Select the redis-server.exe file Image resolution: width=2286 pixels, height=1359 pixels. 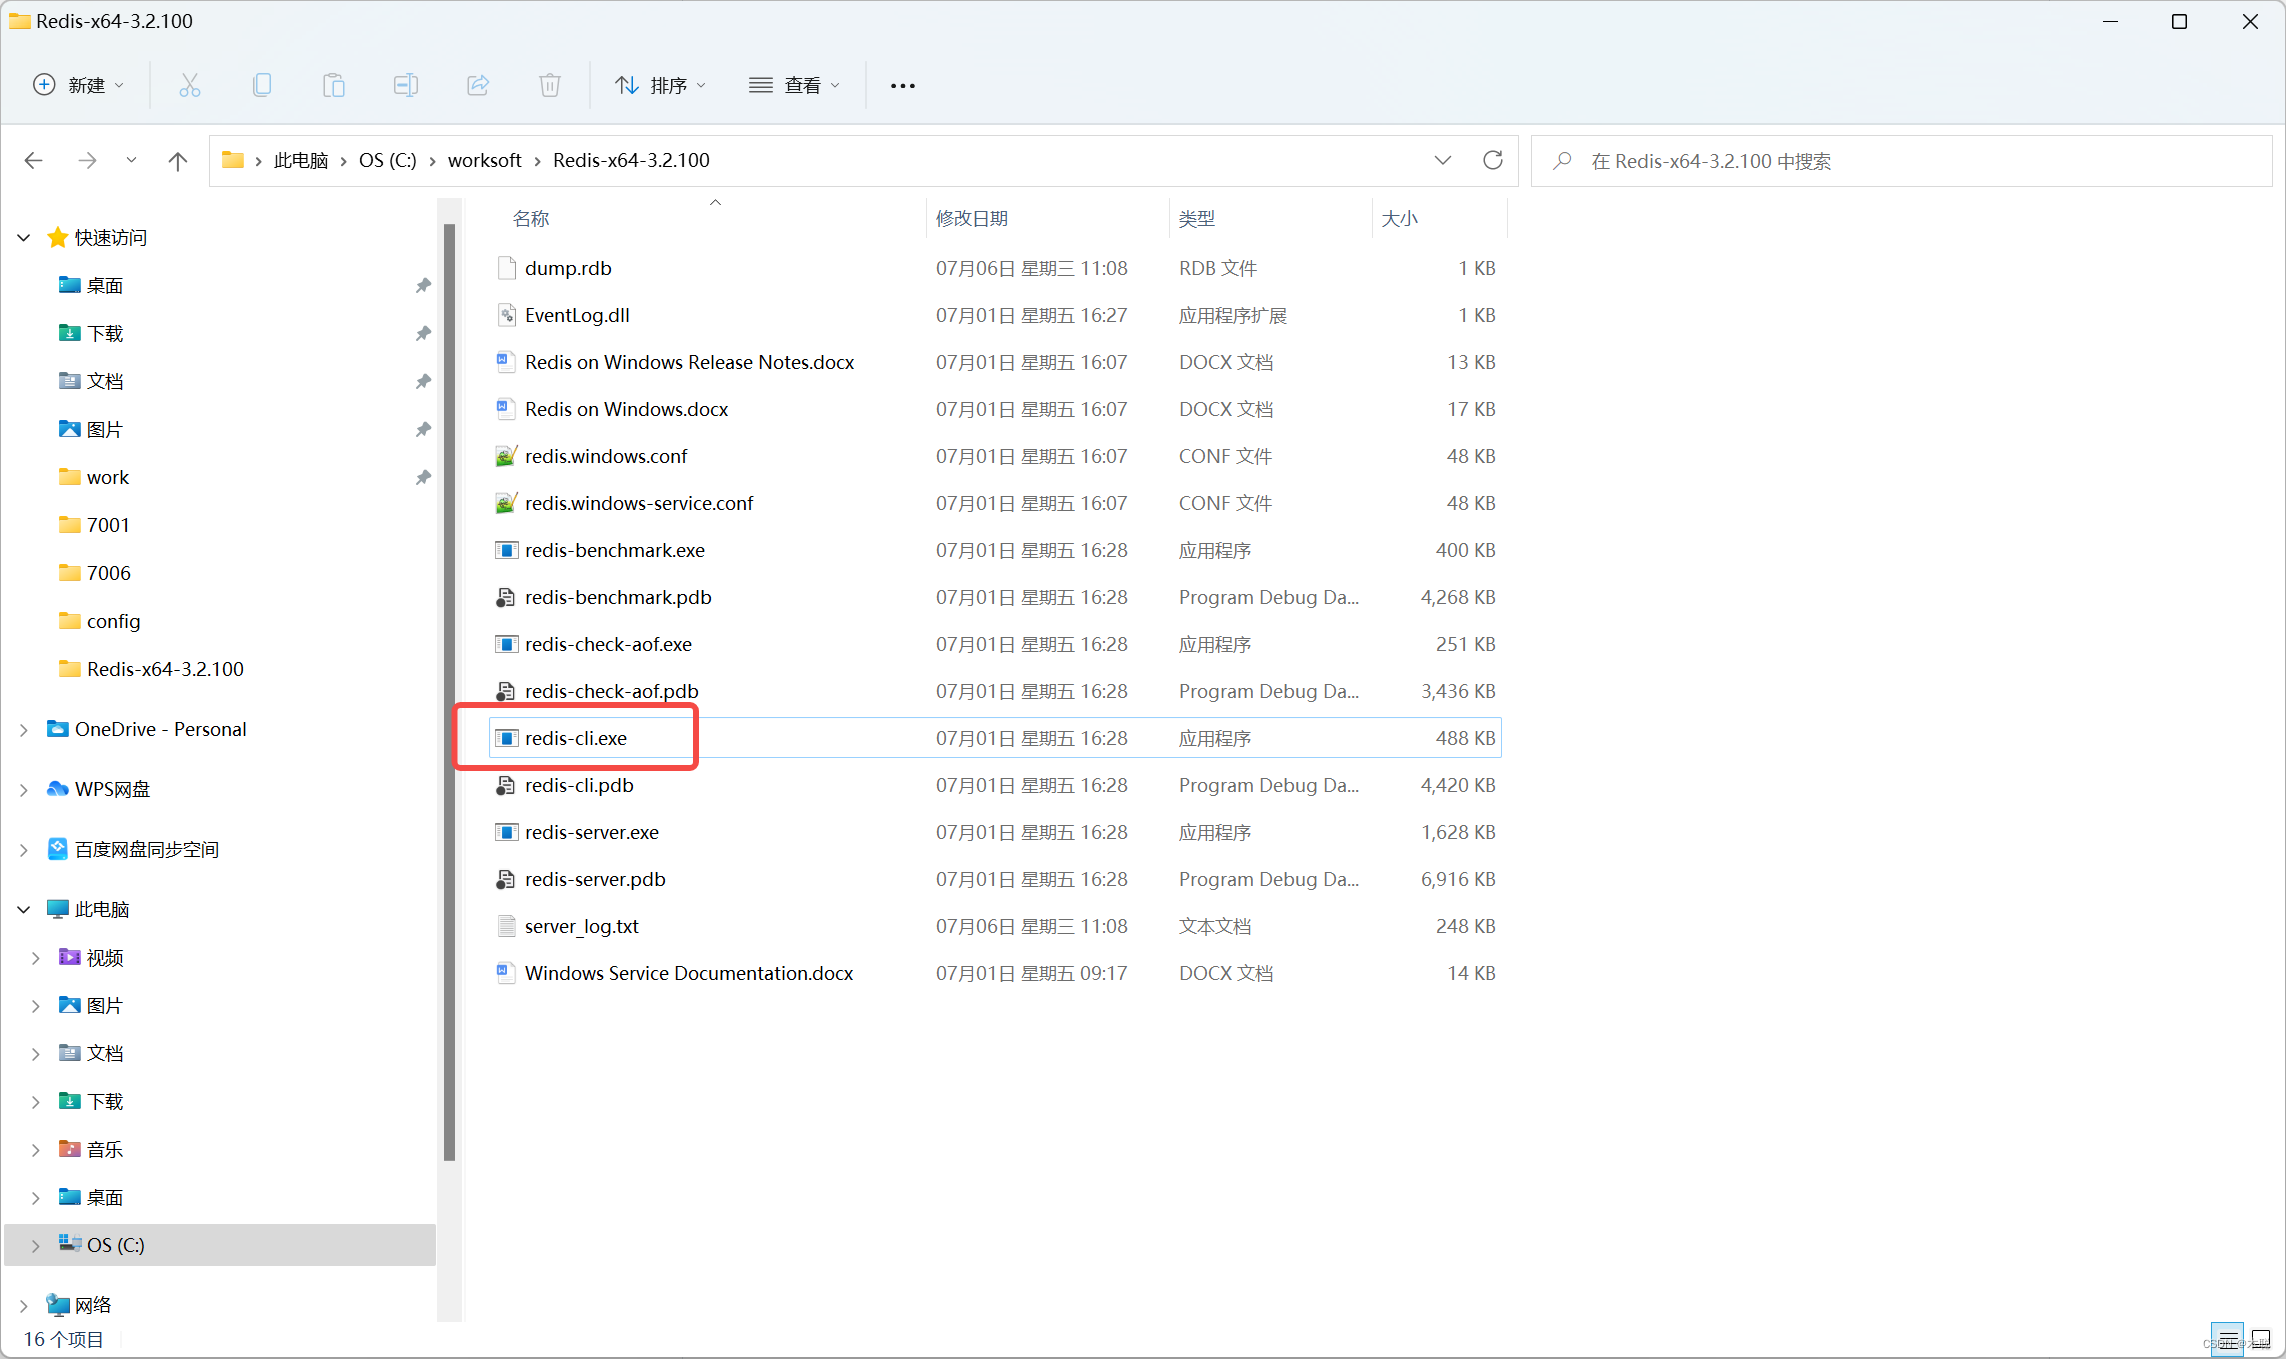591,832
